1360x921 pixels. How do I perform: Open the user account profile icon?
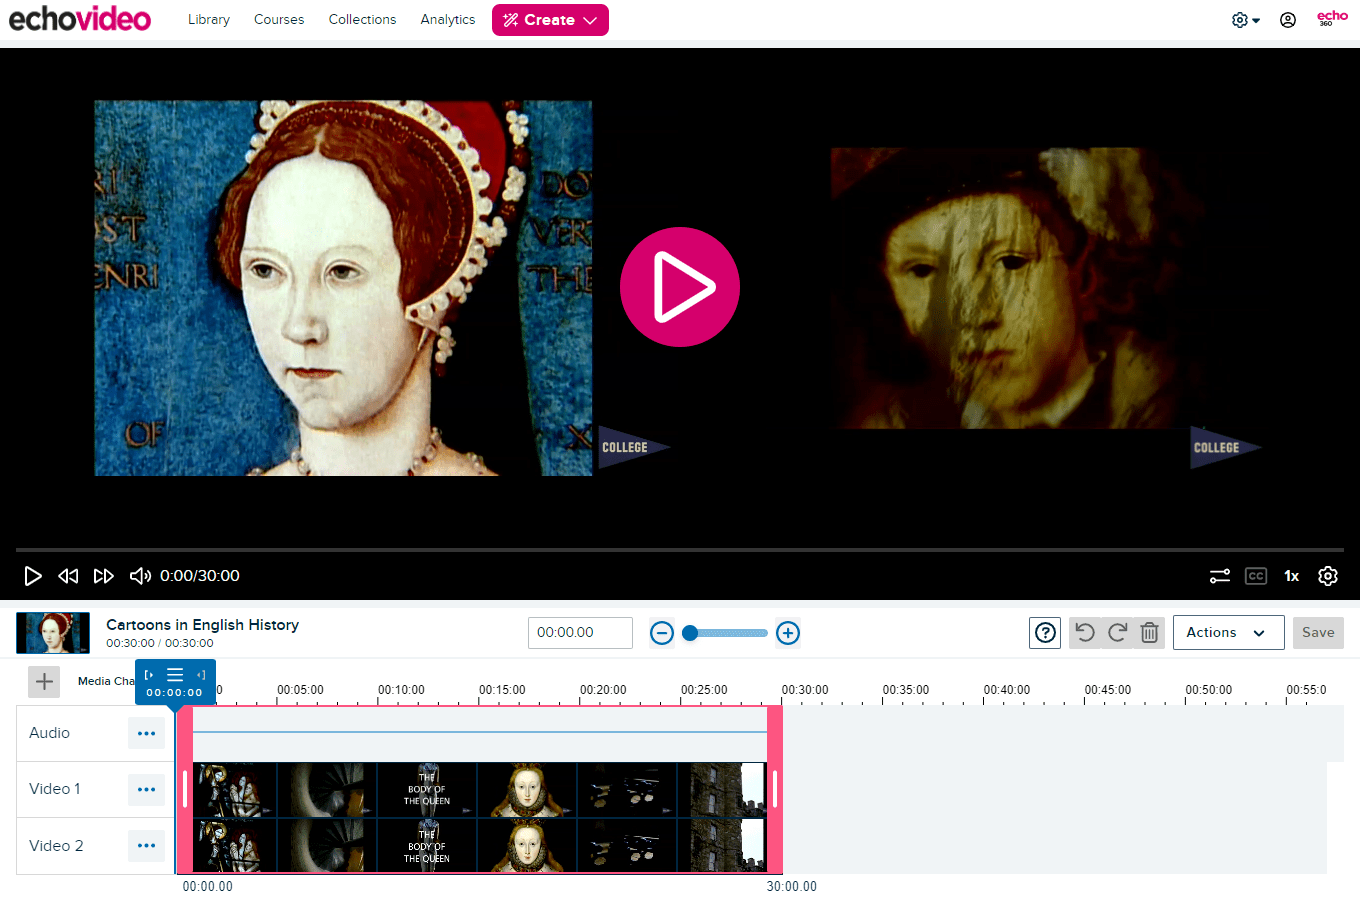pos(1288,20)
